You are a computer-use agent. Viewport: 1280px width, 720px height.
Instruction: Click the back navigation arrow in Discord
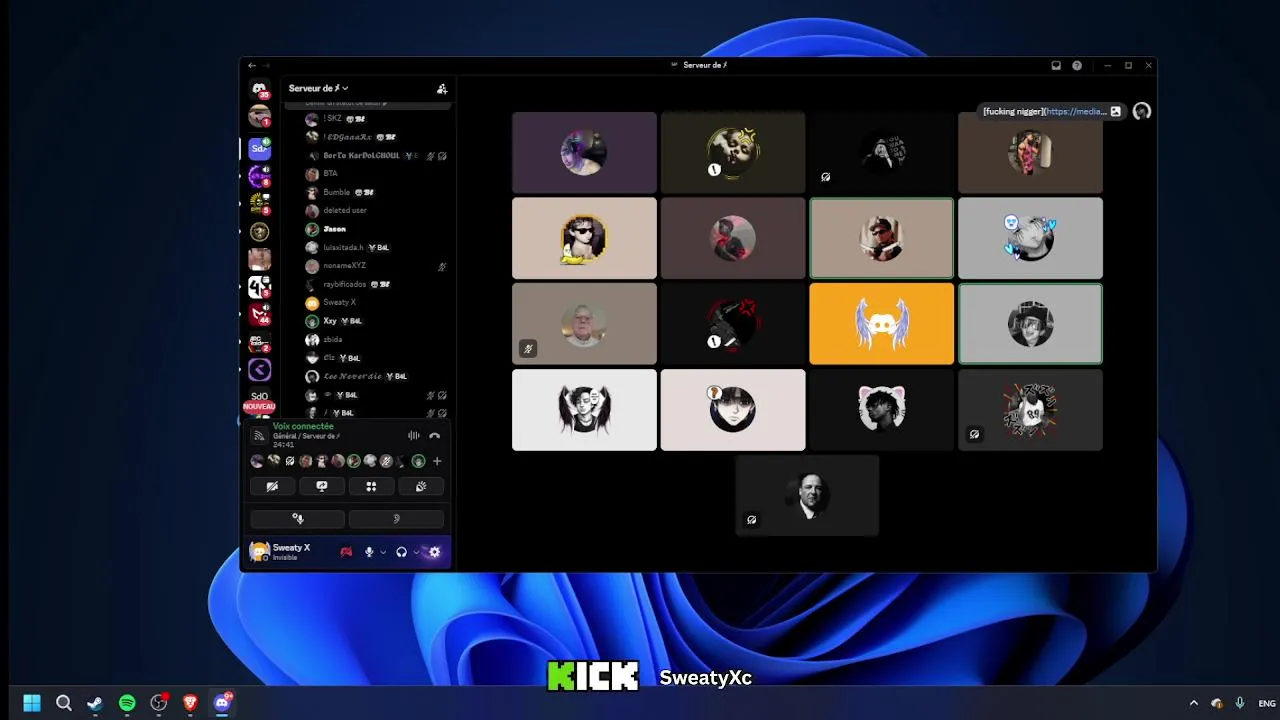(252, 65)
